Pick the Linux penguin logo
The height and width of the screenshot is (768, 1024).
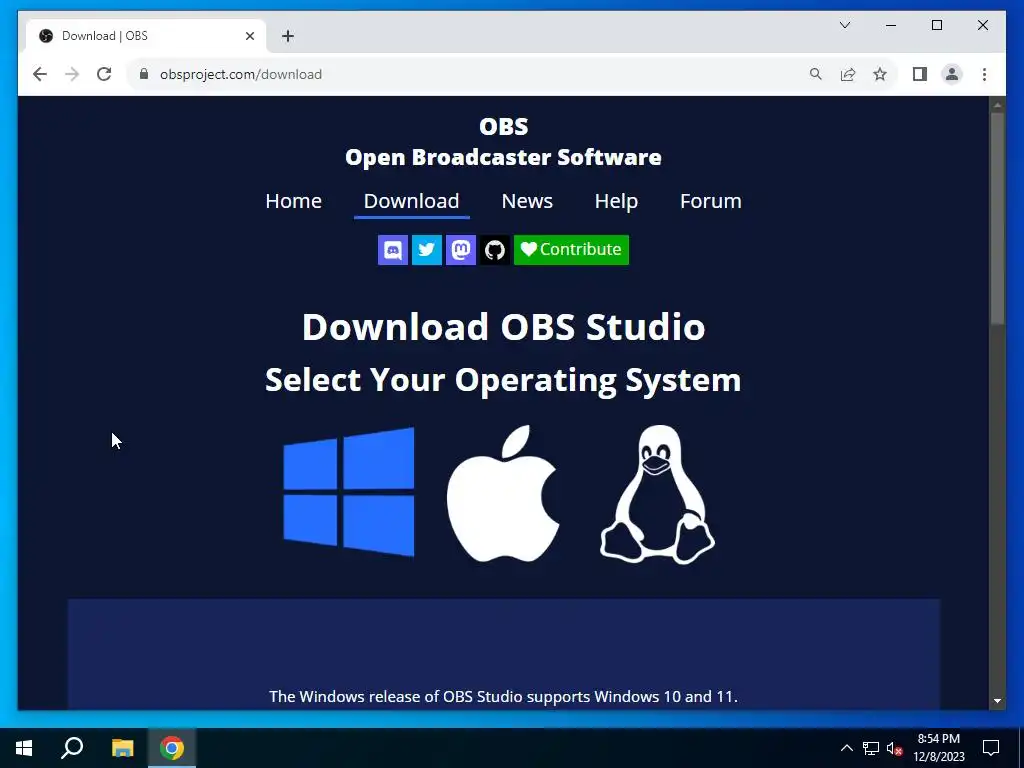point(658,494)
